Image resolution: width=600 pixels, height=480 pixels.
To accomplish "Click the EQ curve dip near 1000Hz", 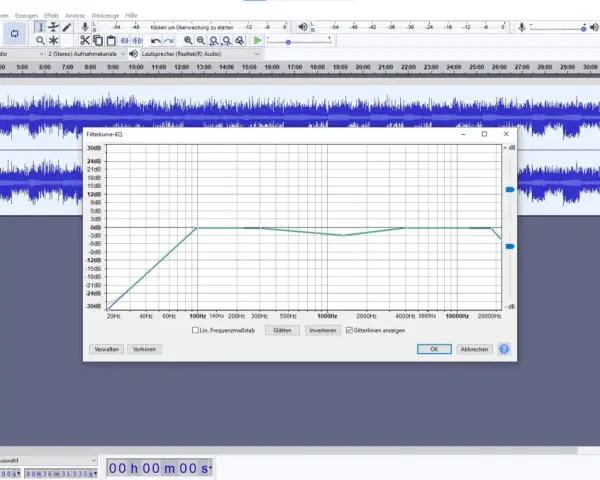I will (343, 235).
